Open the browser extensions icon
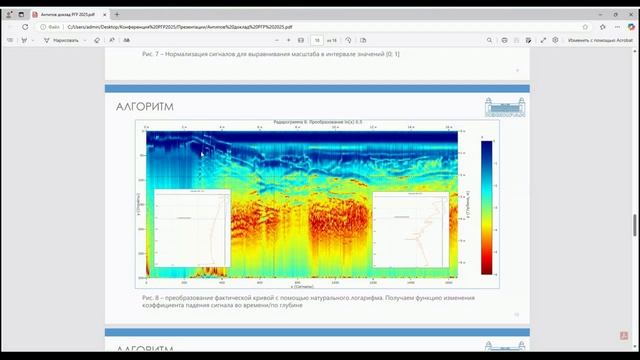Viewport: 640px width, 360px height. 603,27
